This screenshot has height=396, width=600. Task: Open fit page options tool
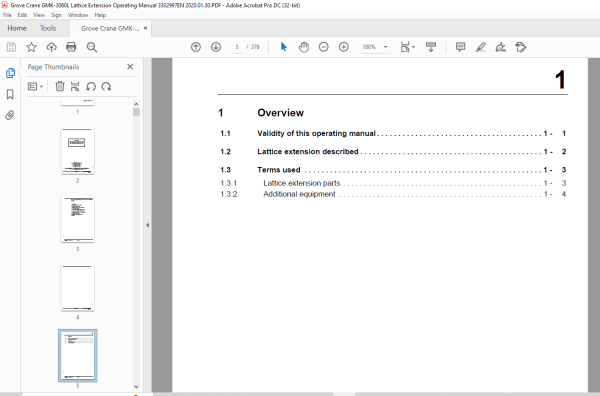pyautogui.click(x=407, y=47)
